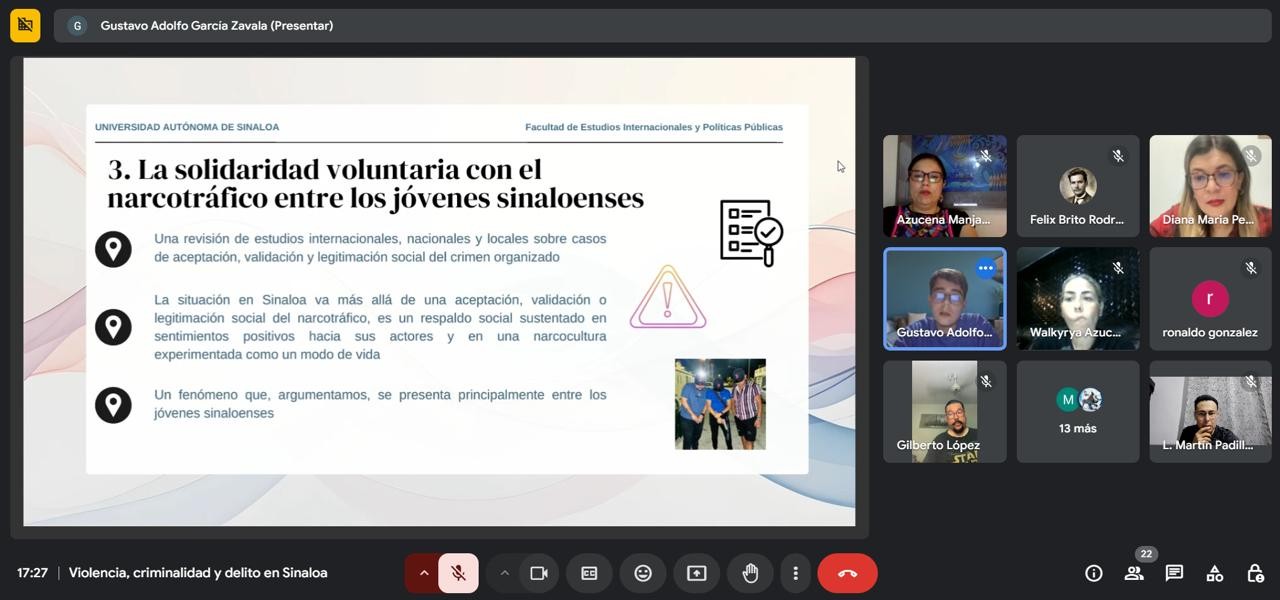This screenshot has width=1280, height=600.
Task: Select Walkyrya Azuc video tile
Action: [1077, 299]
